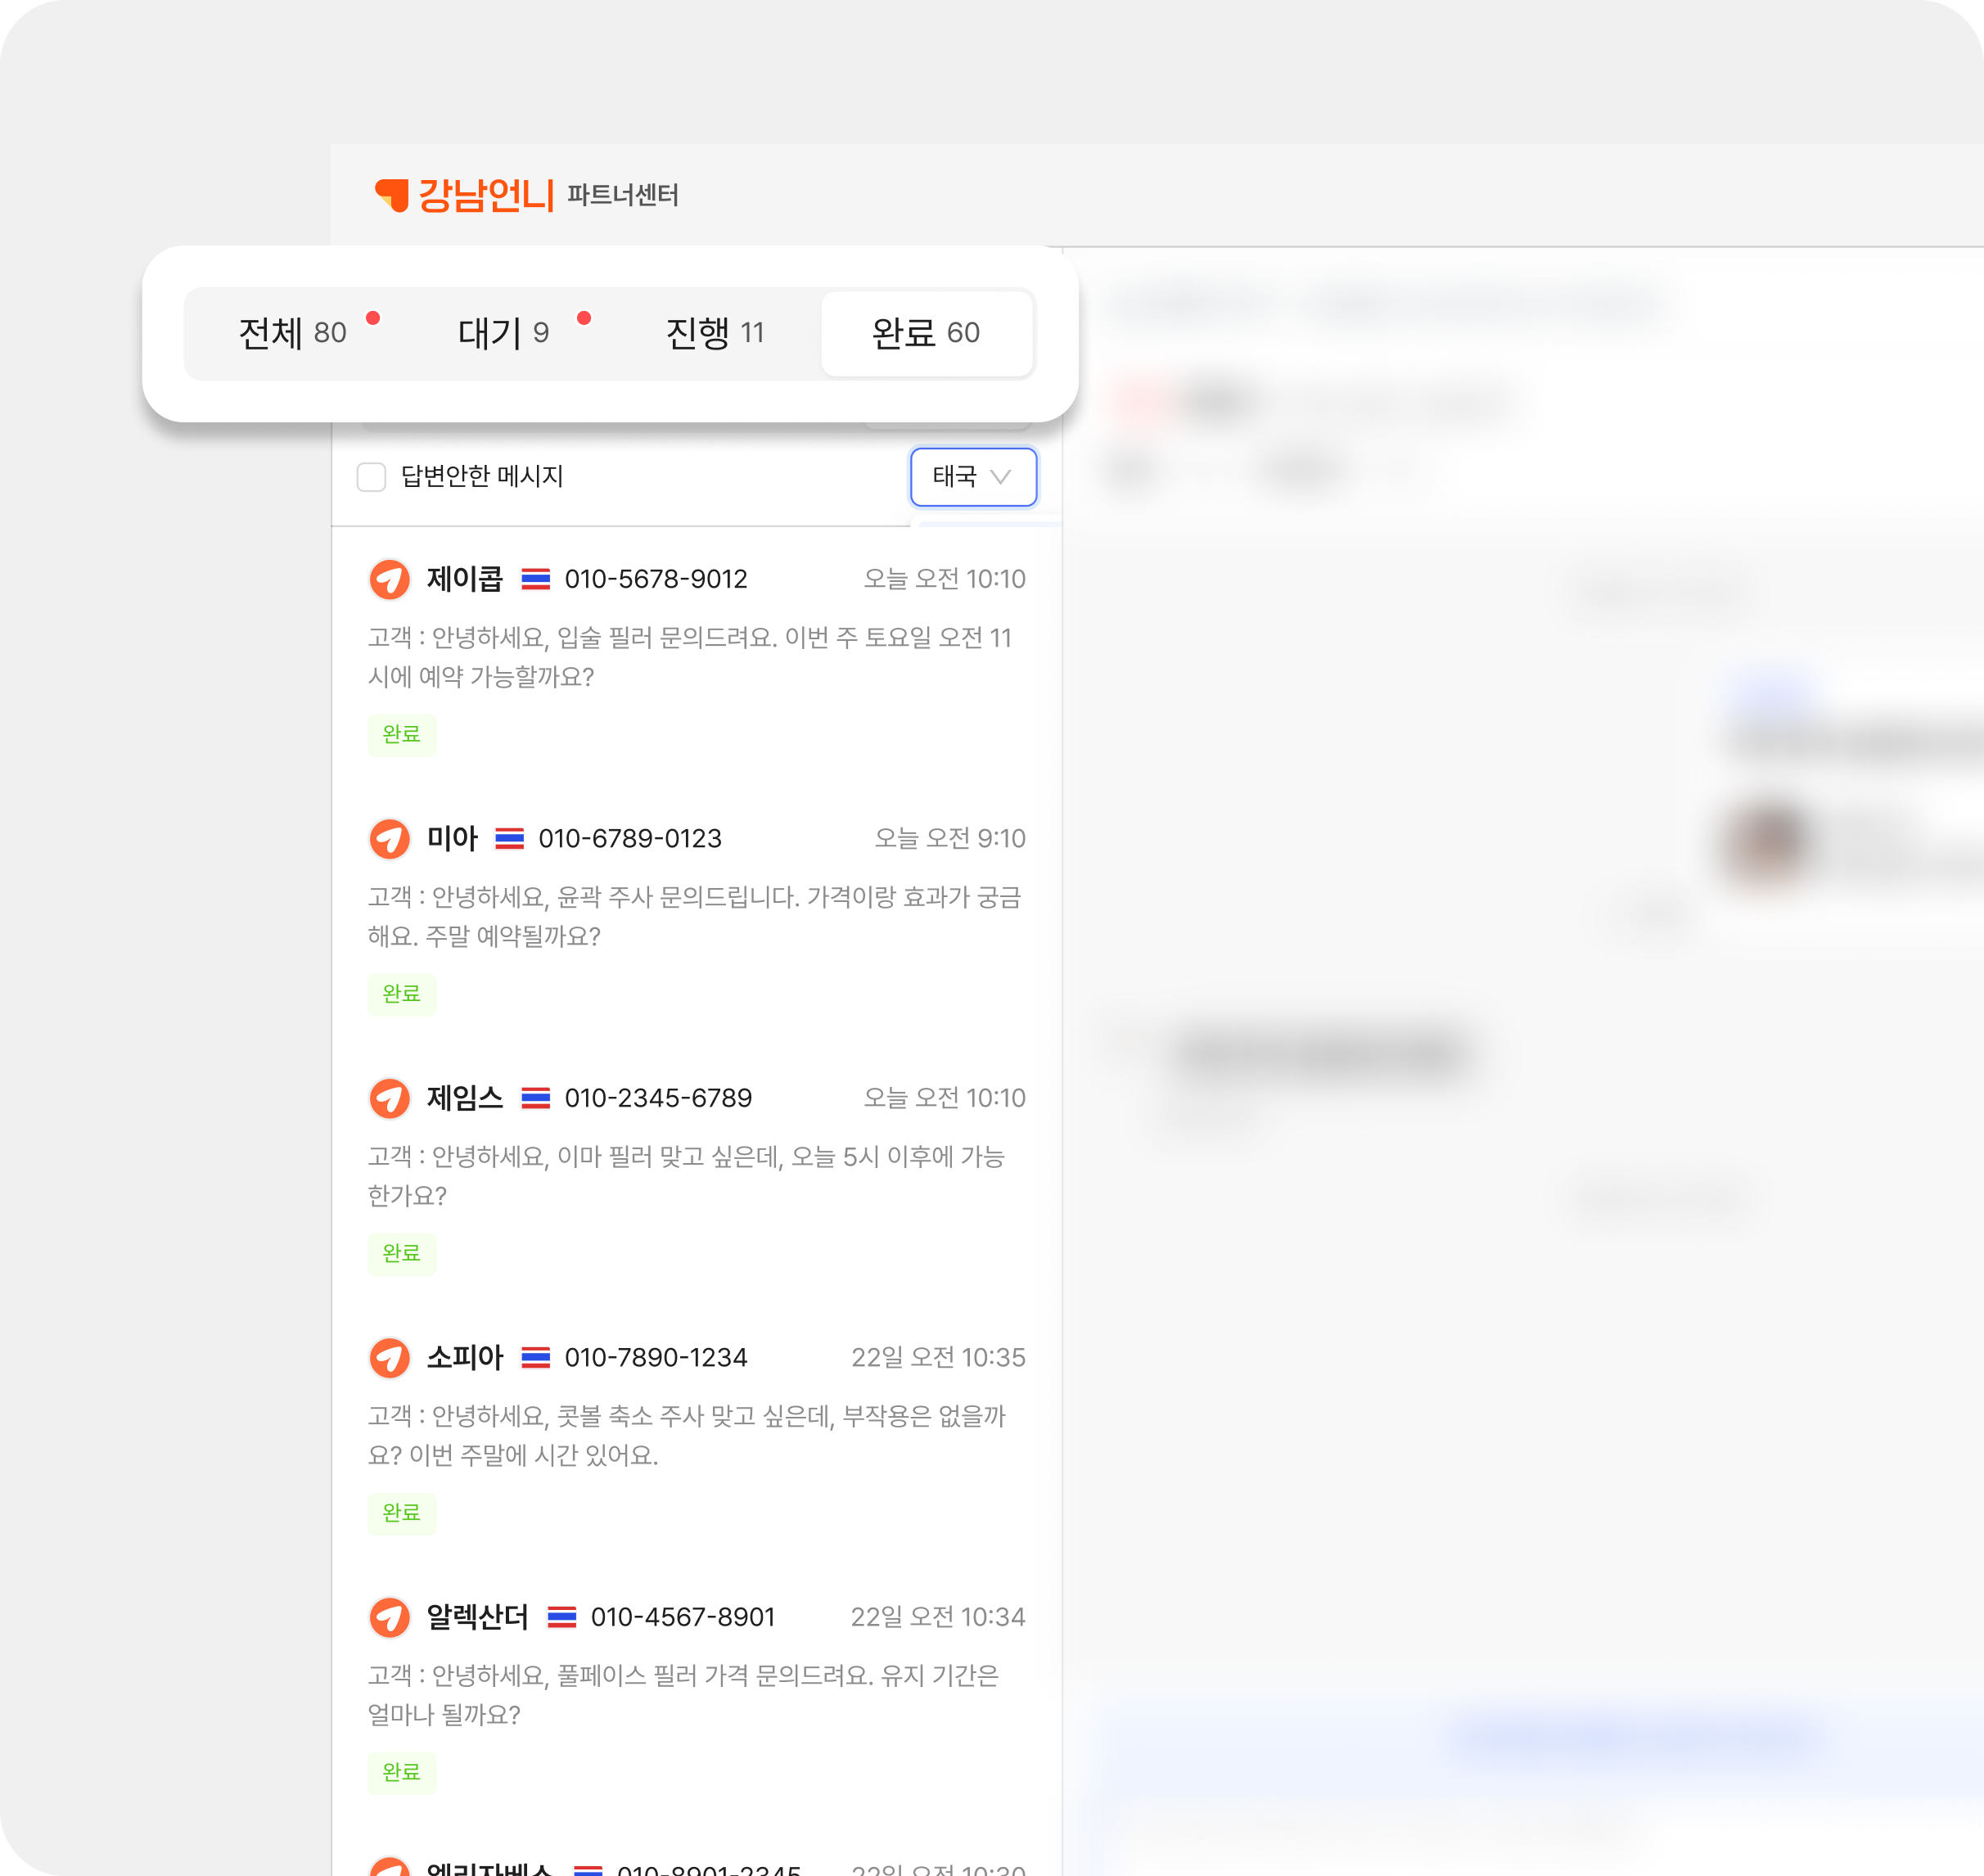Click 제이콥's orange avatar icon
1984x1876 pixels.
click(x=390, y=579)
